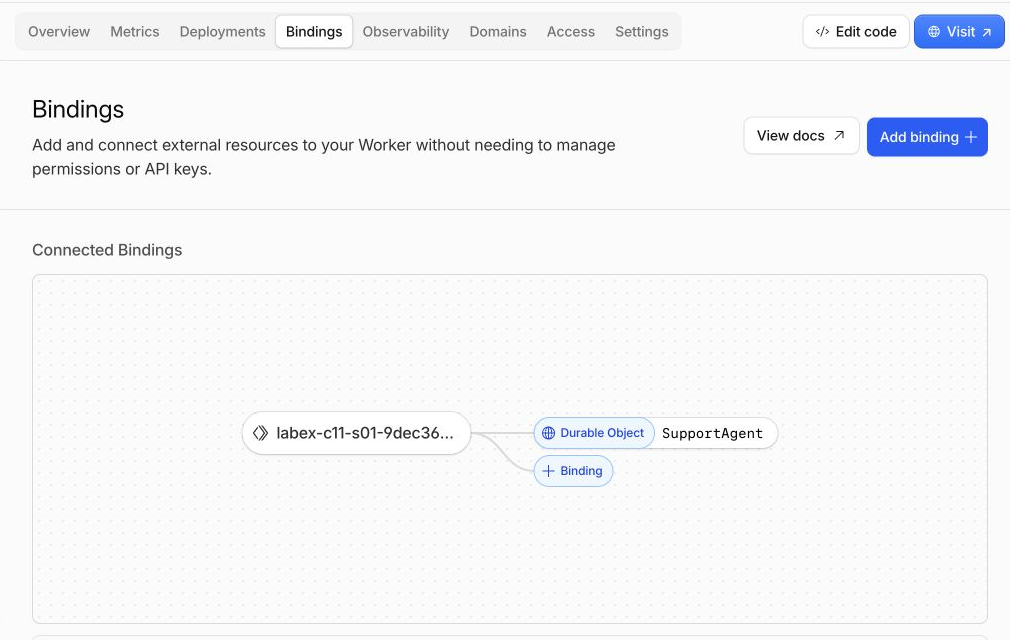The width and height of the screenshot is (1010, 640).
Task: Click the + Binding node in graph
Action: point(573,471)
